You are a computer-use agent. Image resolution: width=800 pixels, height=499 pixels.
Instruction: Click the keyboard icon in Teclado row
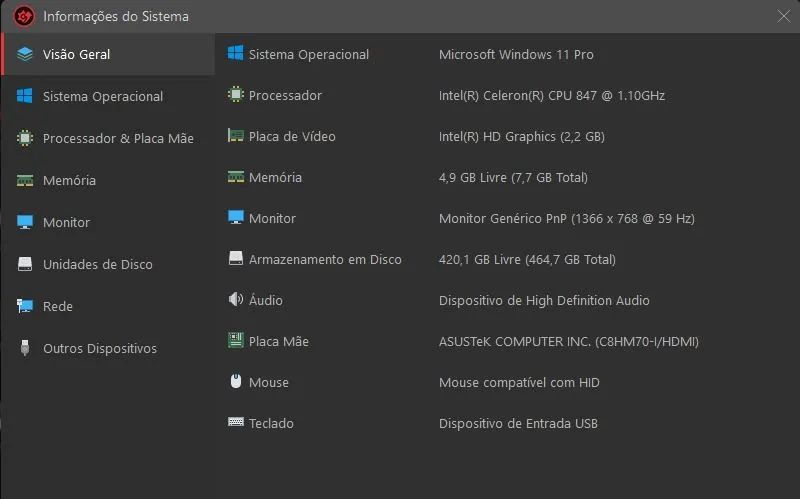click(235, 422)
